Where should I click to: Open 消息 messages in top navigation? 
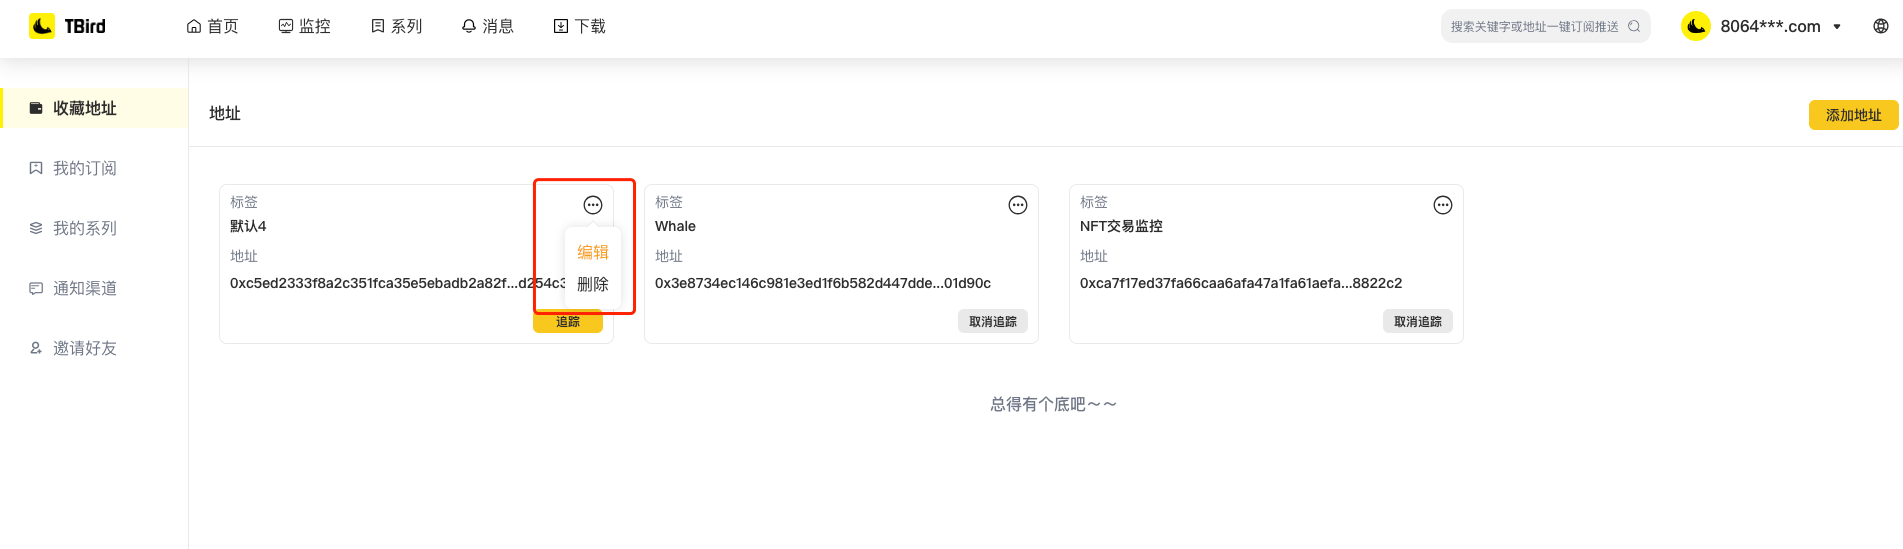coord(487,26)
